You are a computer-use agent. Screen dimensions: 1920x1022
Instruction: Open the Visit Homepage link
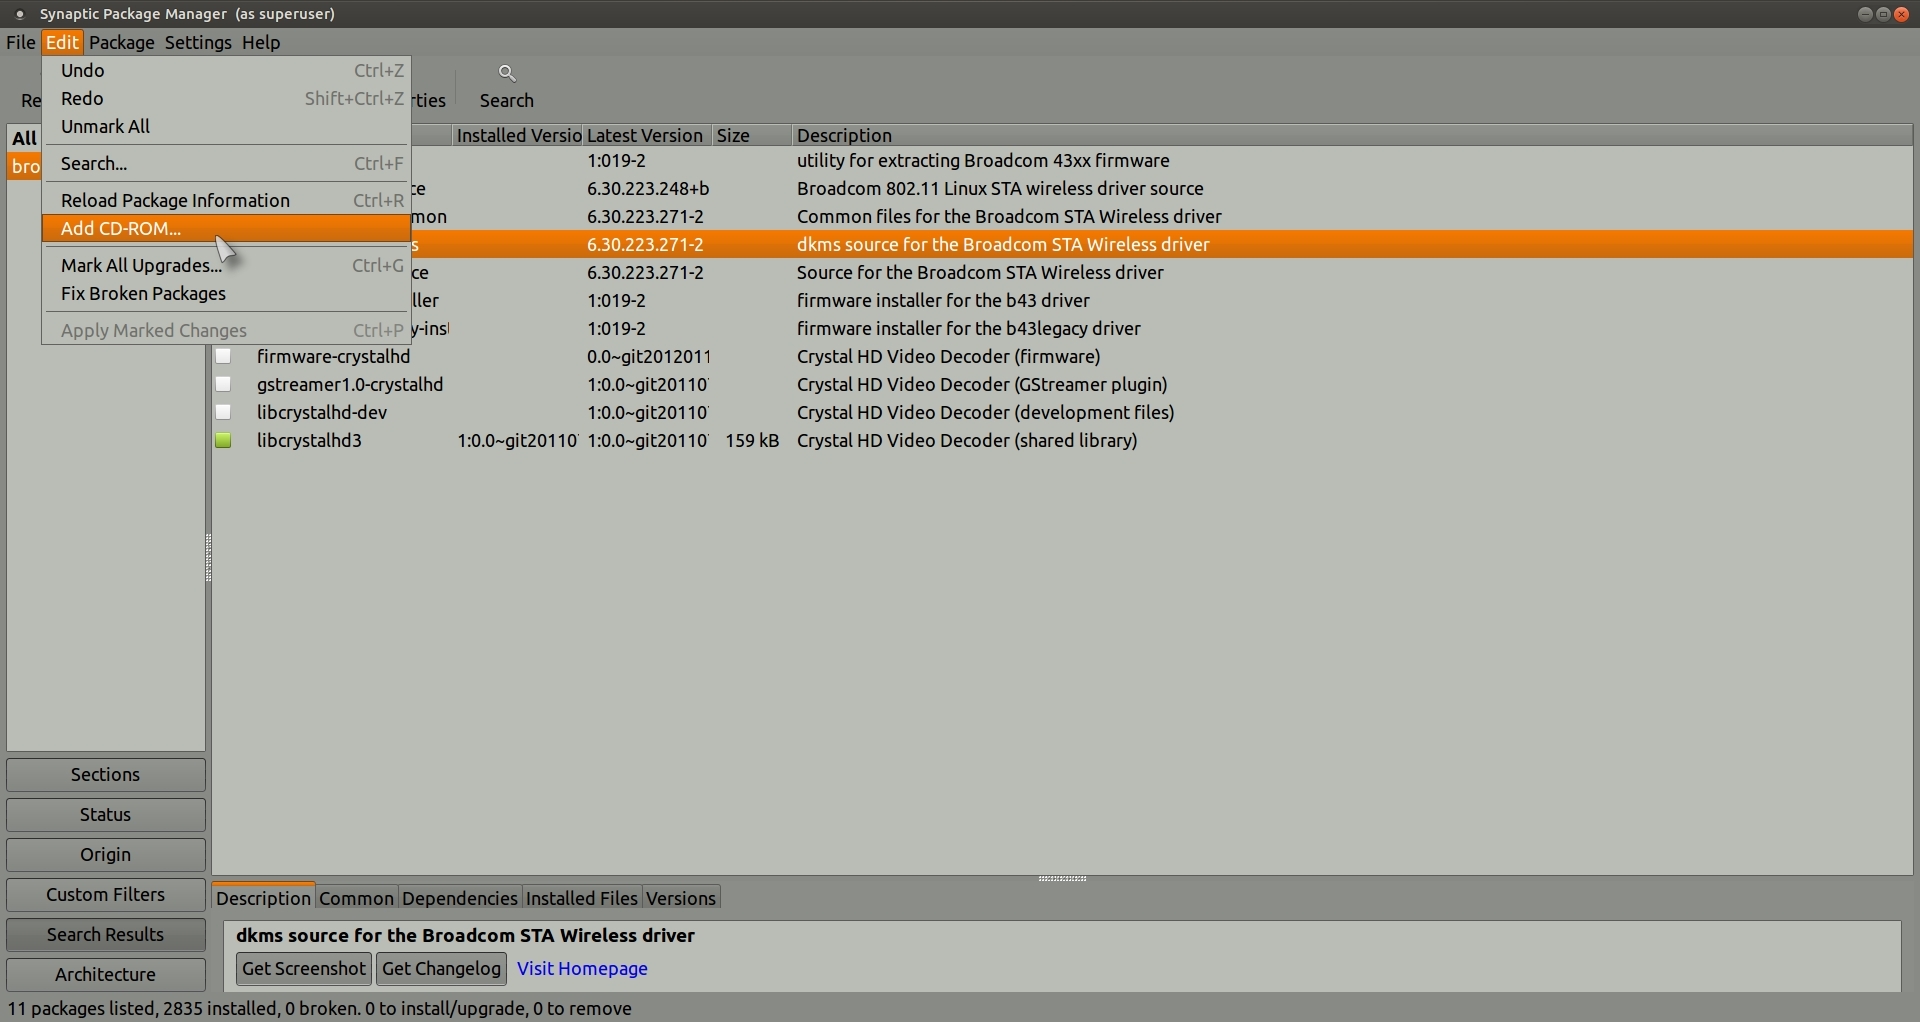(x=582, y=968)
